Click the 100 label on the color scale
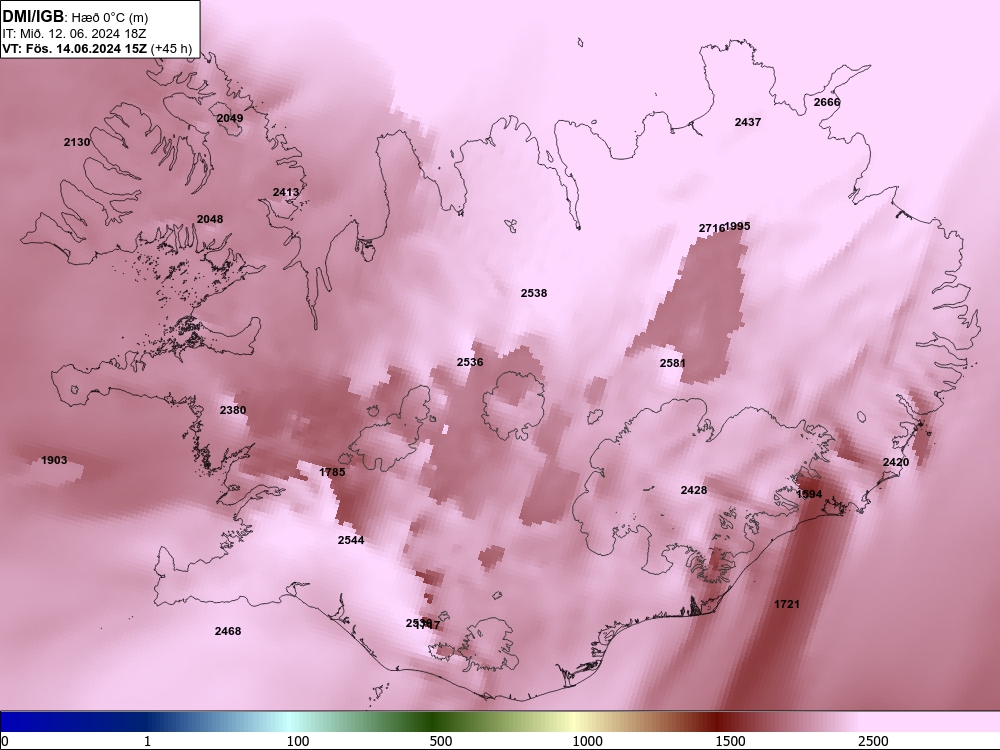The image size is (1000, 750). click(x=298, y=741)
